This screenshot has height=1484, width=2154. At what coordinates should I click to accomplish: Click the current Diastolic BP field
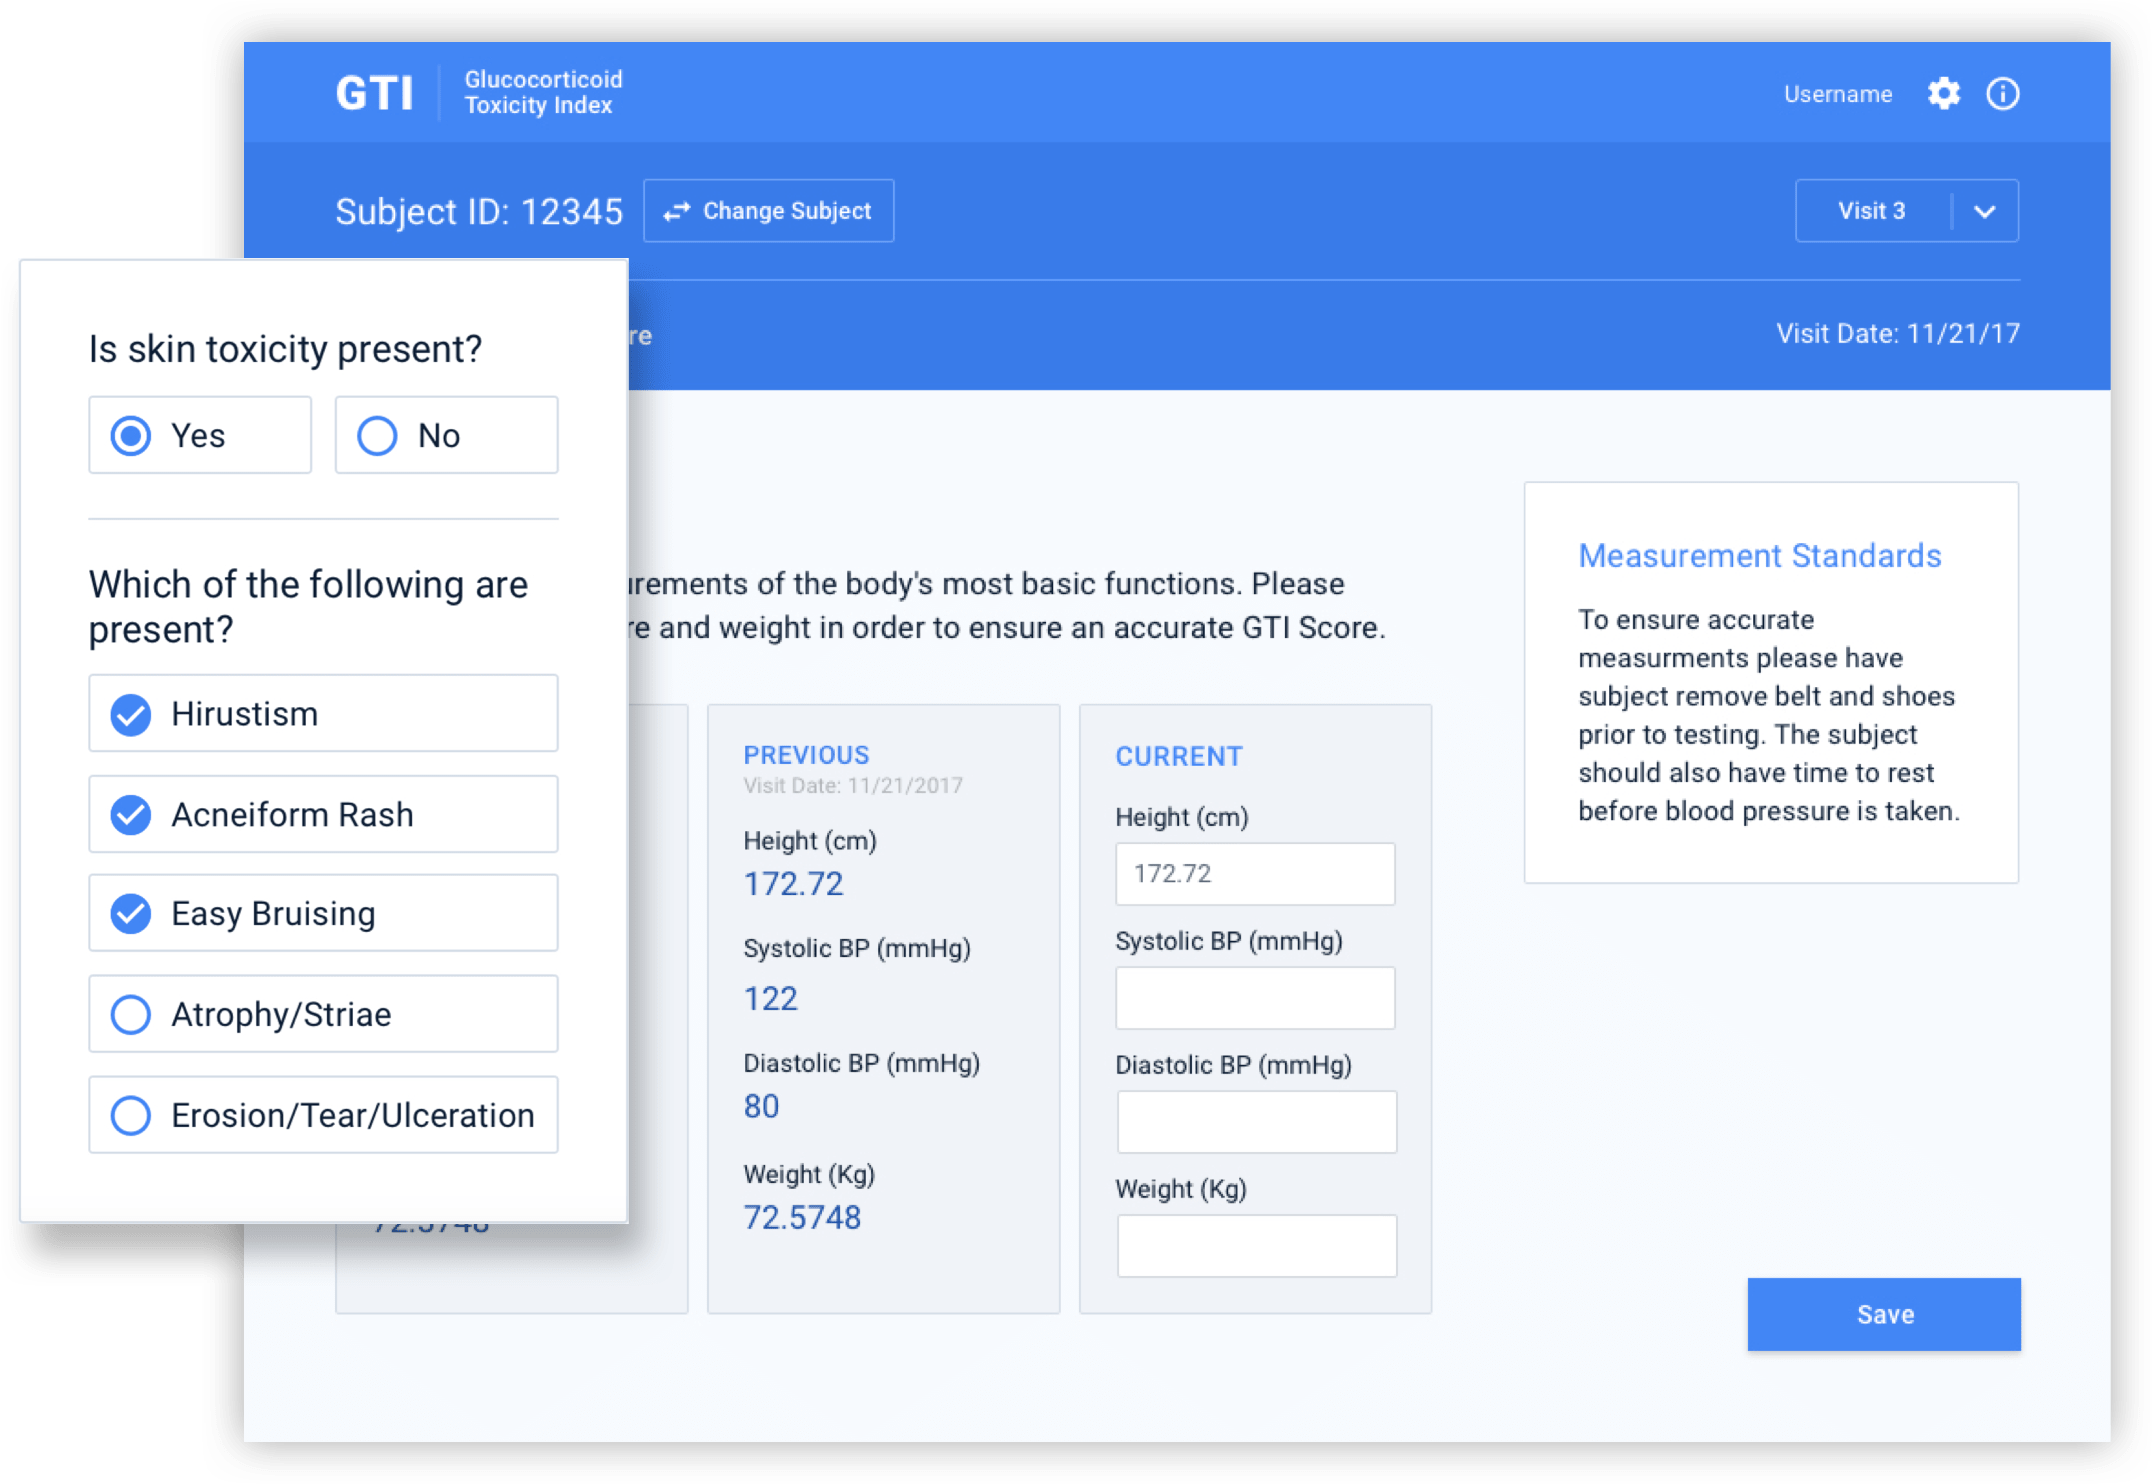[1255, 1122]
